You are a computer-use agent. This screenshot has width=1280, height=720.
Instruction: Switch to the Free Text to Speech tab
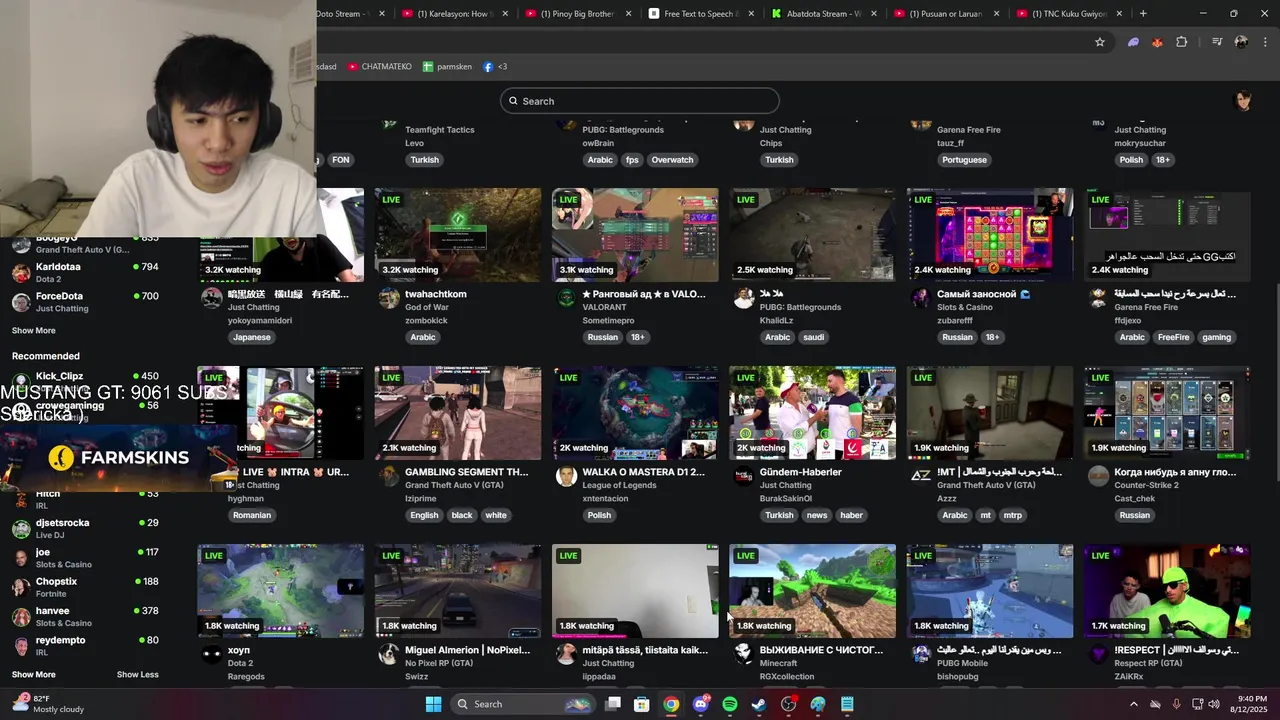click(x=700, y=14)
